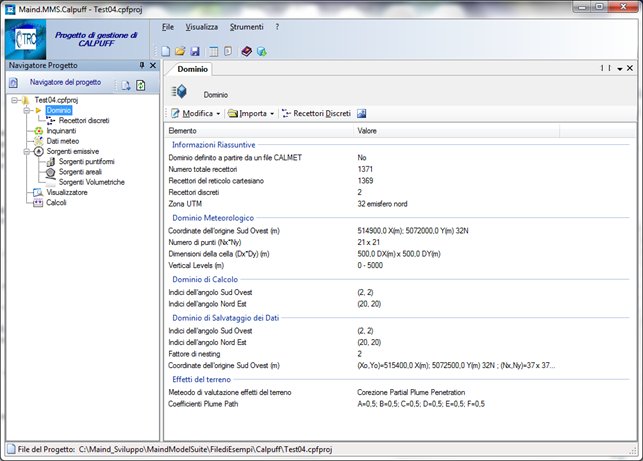Screen dimensions: 643x461
Task: Collapse the Sorgenti emissive tree node
Action: tap(27, 151)
